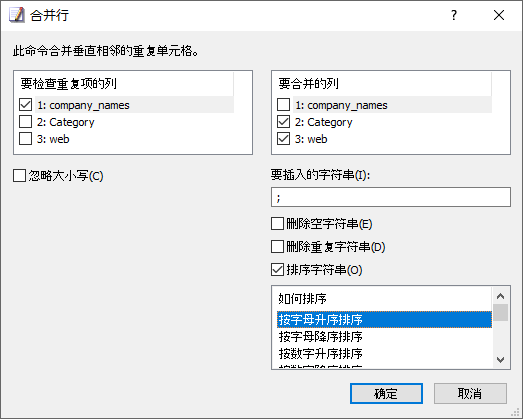The height and width of the screenshot is (419, 523).
Task: Check web in duplicate-check column list
Action: coord(26,138)
